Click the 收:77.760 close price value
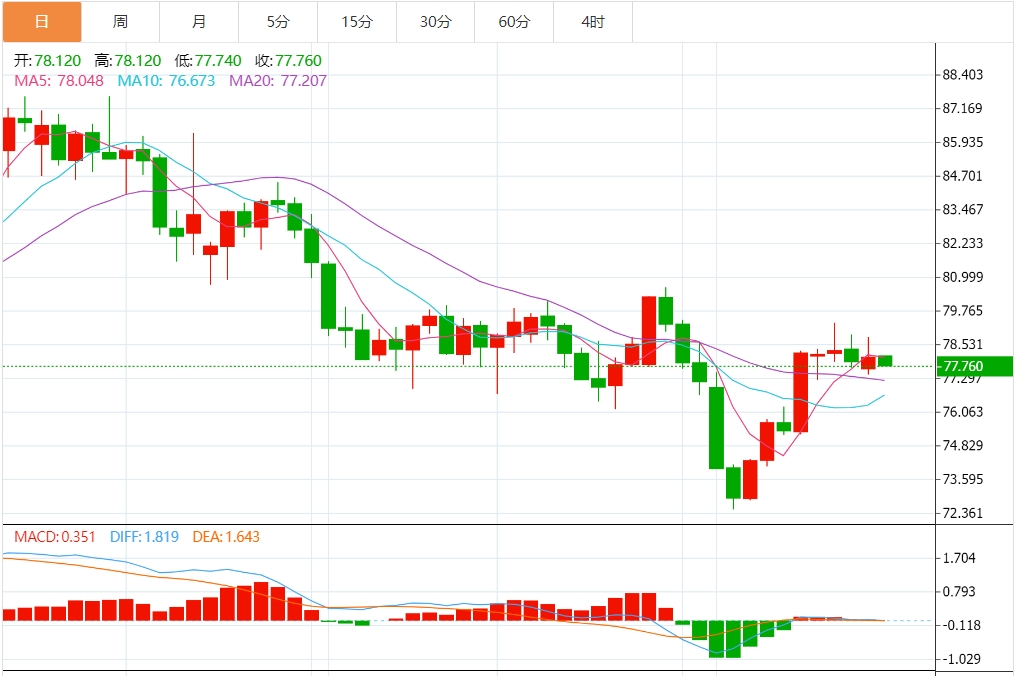This screenshot has width=1026, height=676. point(289,61)
